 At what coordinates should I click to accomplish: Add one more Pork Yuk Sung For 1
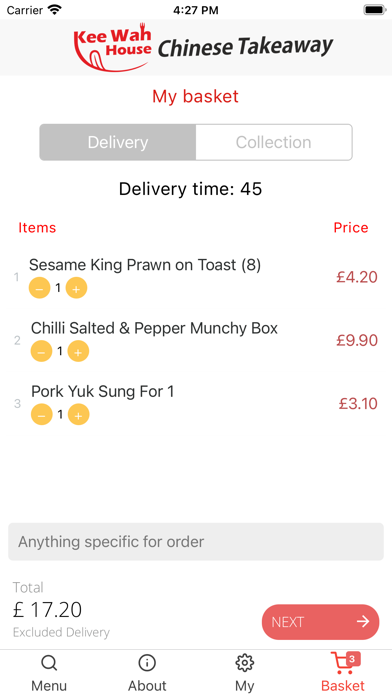tap(78, 415)
